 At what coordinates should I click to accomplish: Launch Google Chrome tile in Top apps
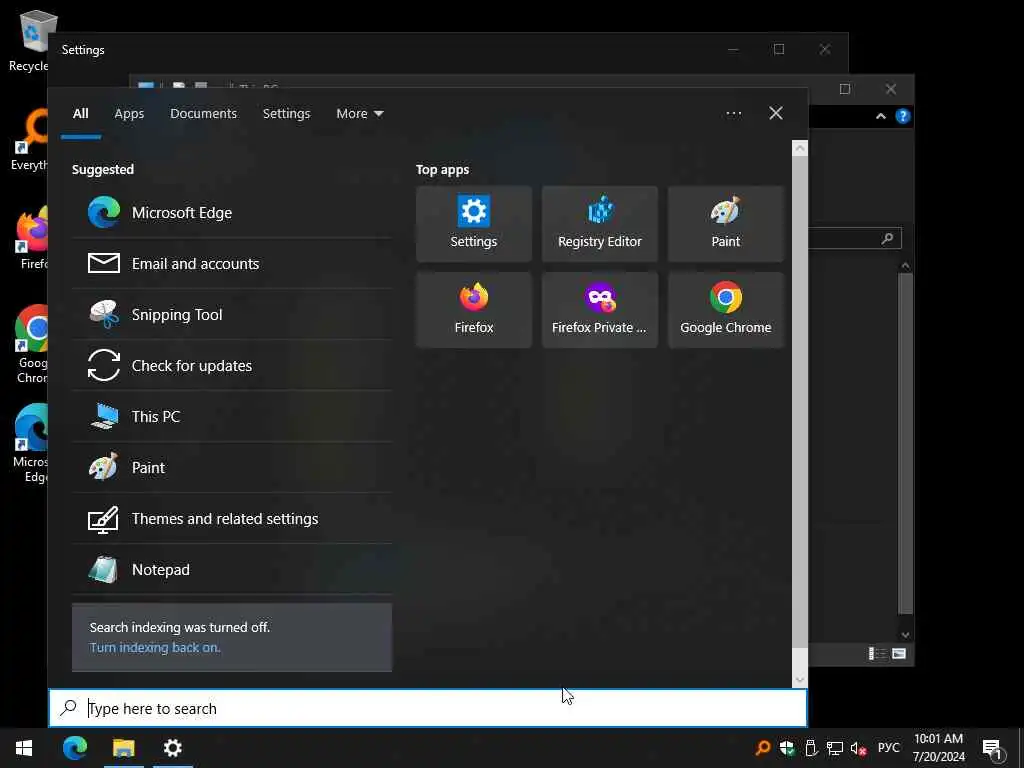[726, 310]
